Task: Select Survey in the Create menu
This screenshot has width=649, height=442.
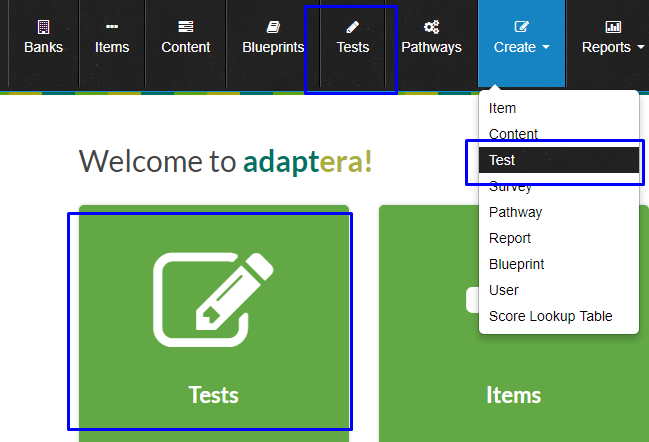Action: pyautogui.click(x=559, y=186)
